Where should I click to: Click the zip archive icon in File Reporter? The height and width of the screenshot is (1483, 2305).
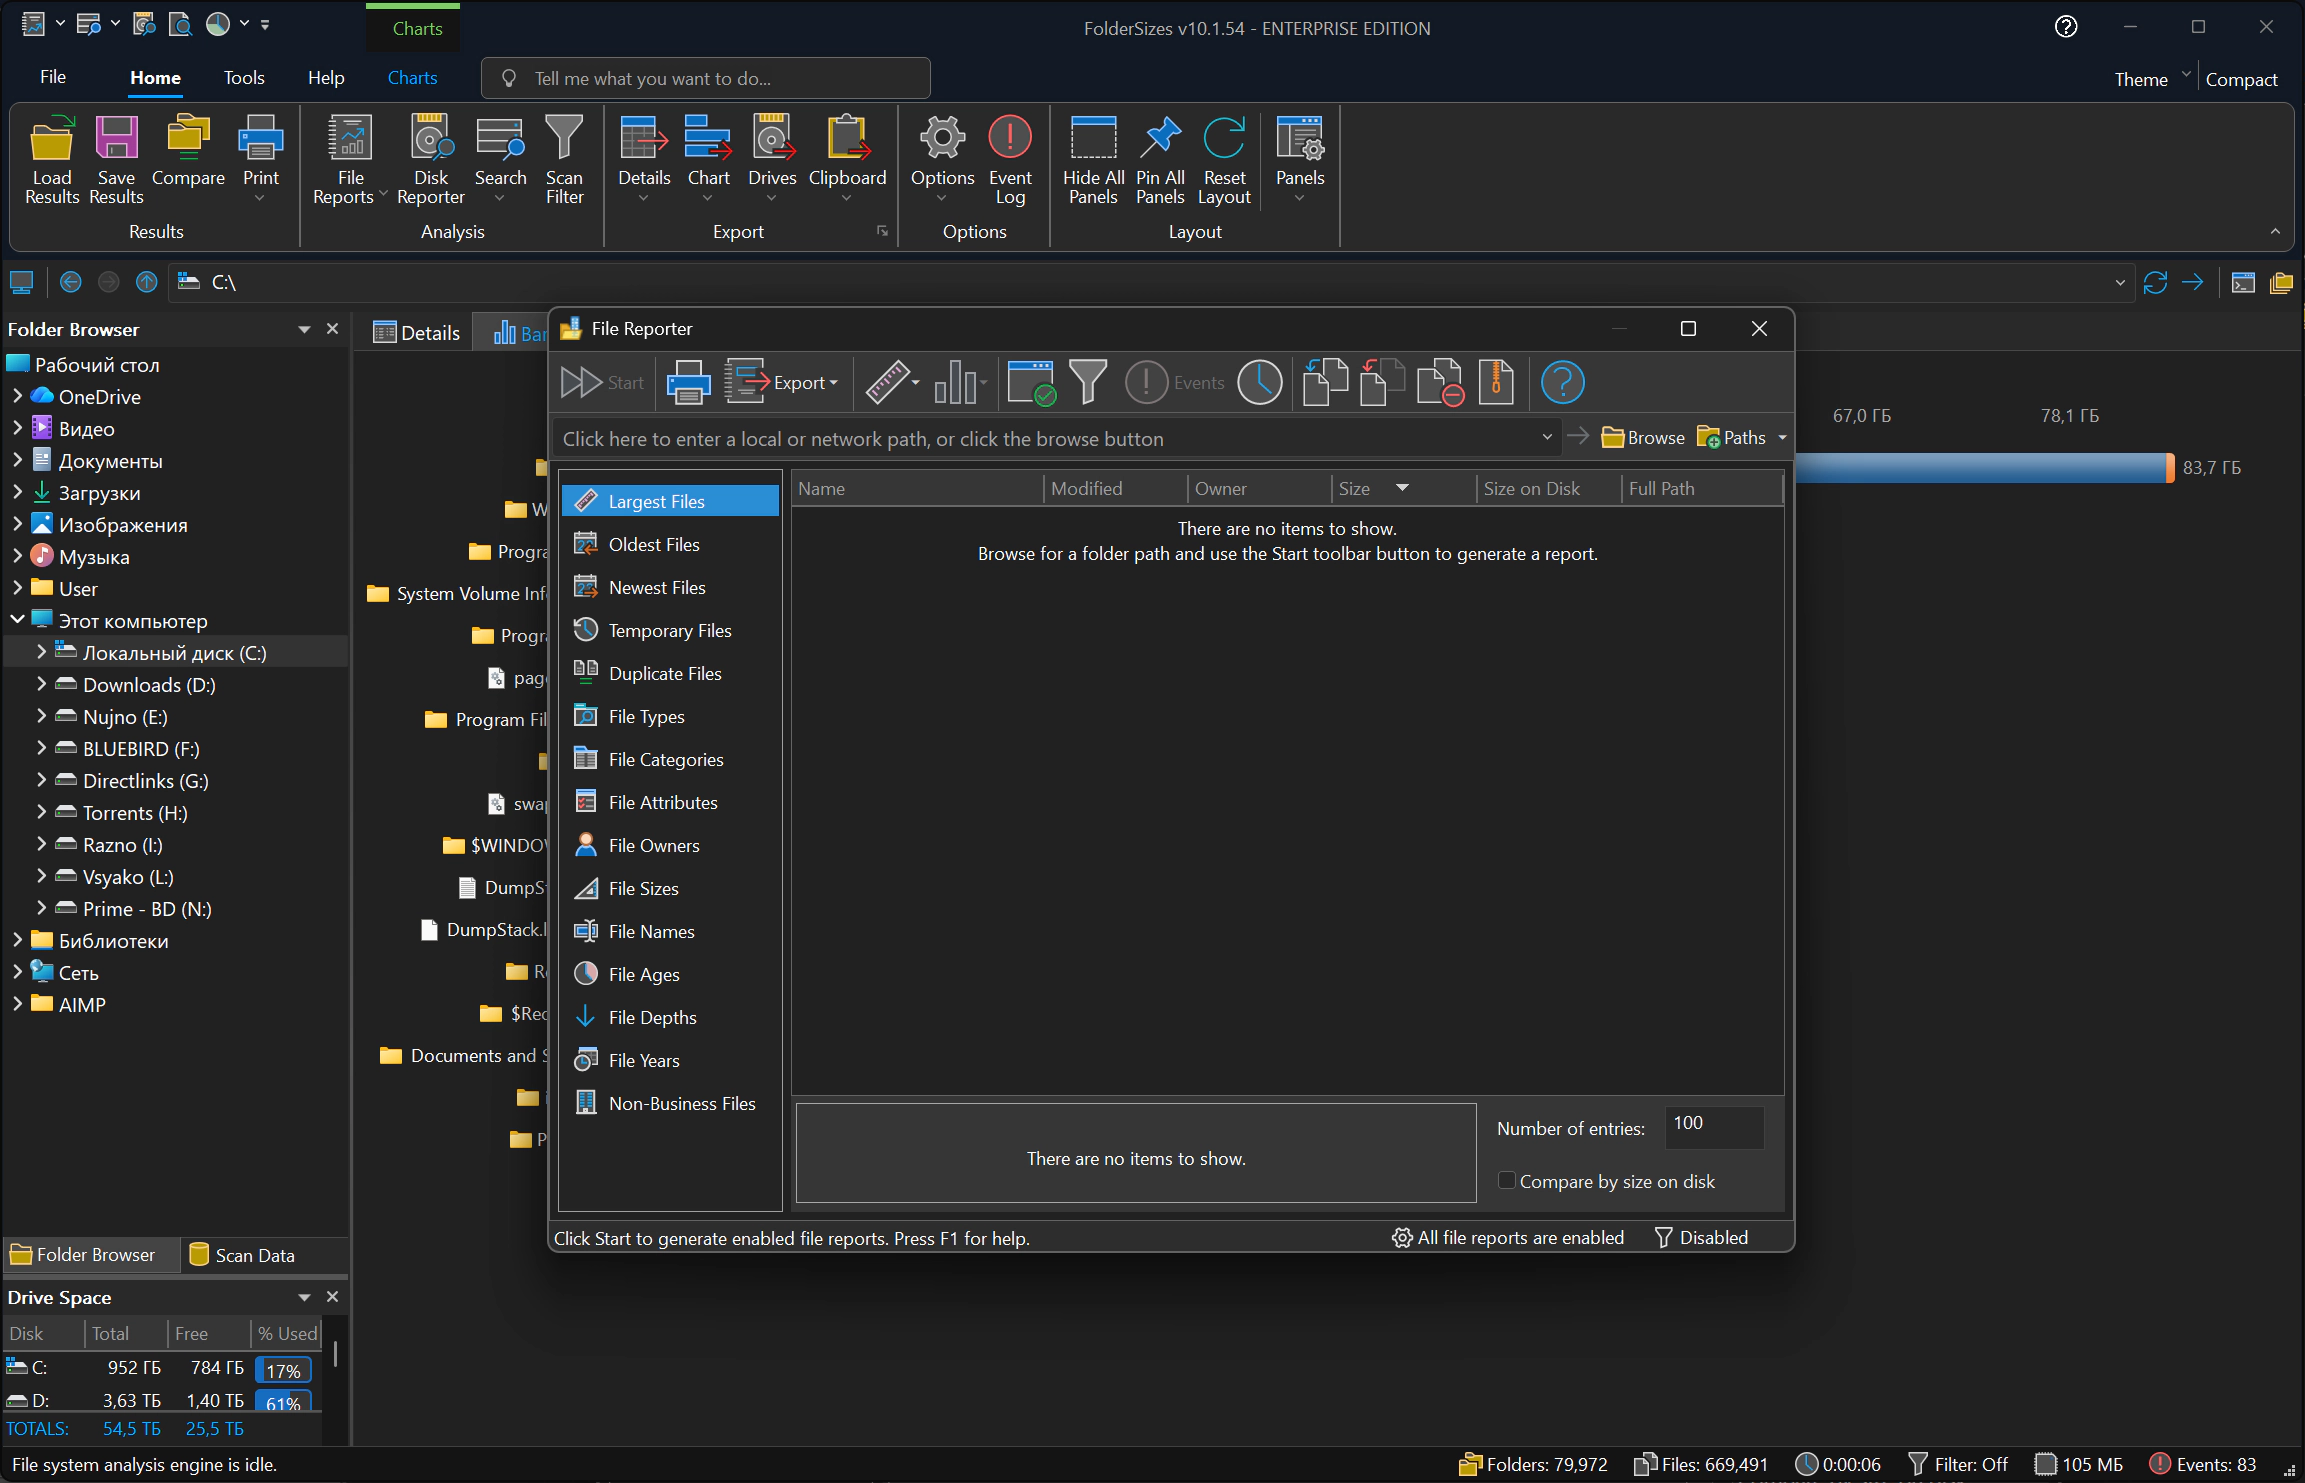(x=1496, y=382)
